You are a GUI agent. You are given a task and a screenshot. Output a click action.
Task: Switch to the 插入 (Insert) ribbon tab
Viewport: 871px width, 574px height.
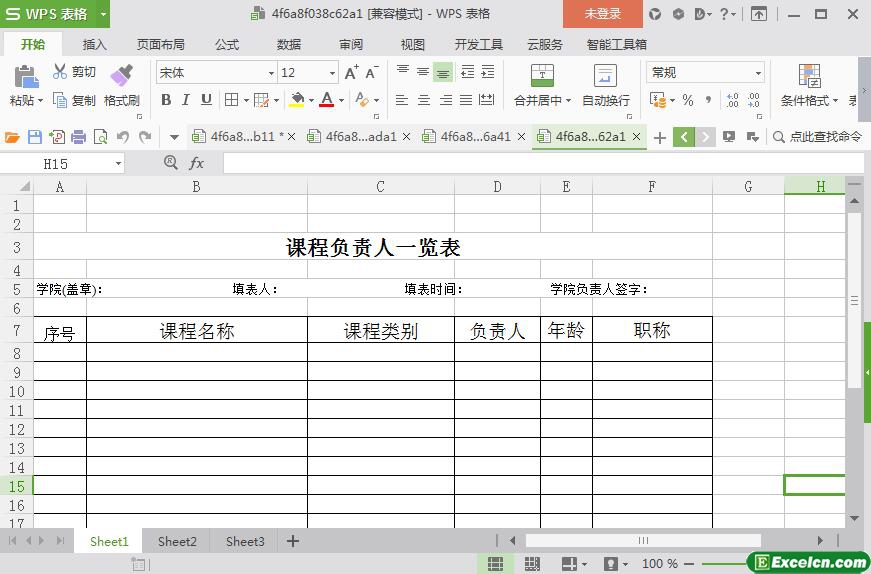click(94, 44)
